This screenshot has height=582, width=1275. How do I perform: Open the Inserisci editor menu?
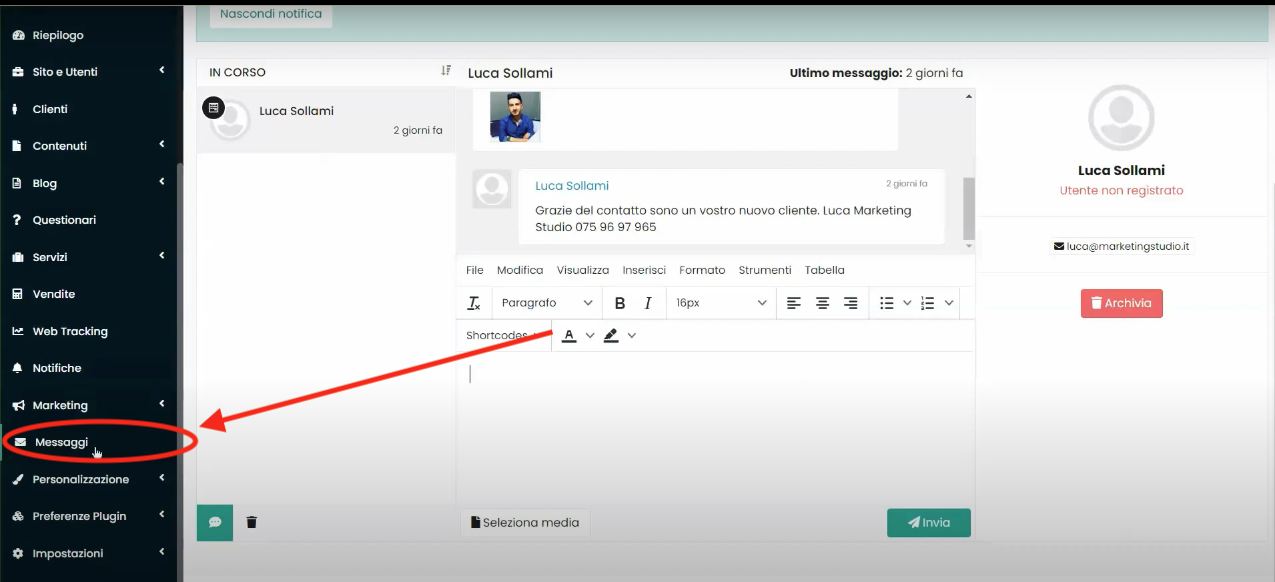644,270
